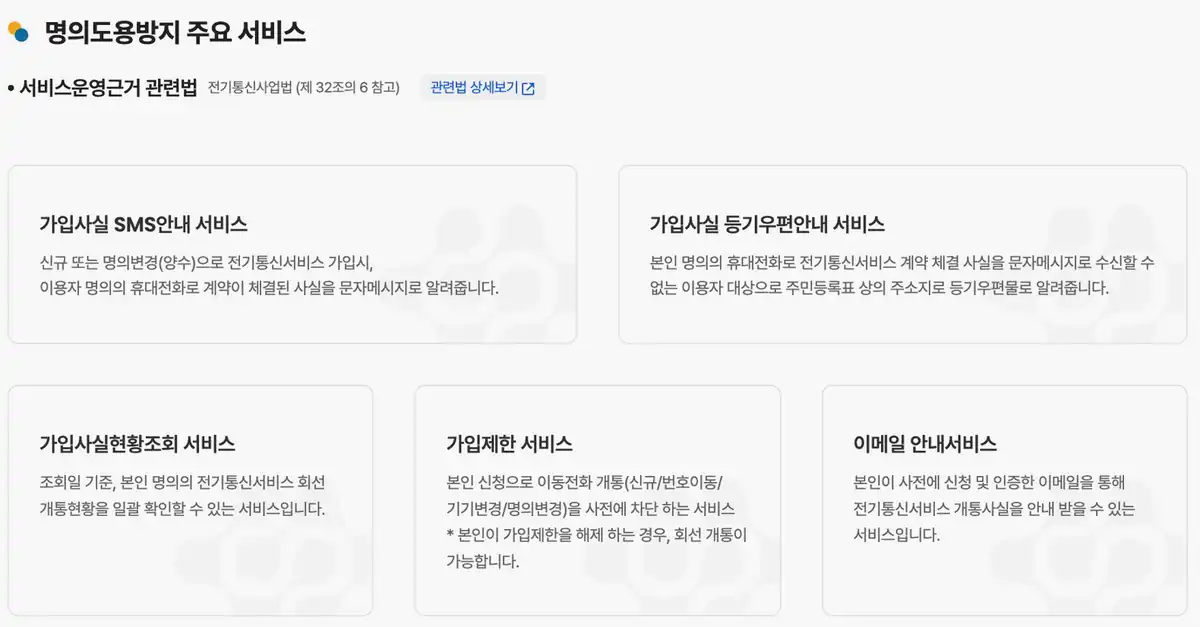Click text starting "본인 명의의 휴대전화로 전기통신서비스"
This screenshot has height=627, width=1200.
902,263
